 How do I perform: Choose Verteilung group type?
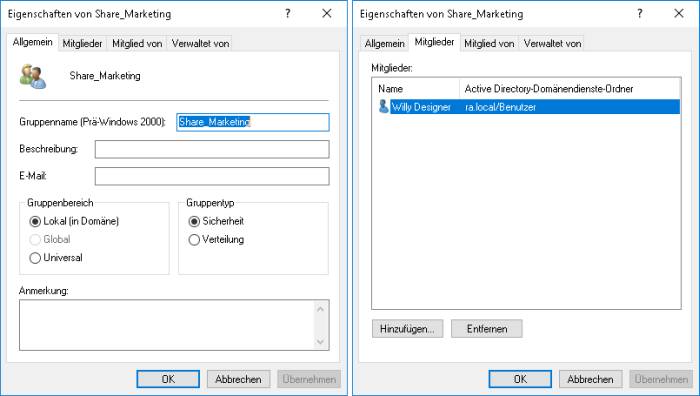click(x=217, y=239)
